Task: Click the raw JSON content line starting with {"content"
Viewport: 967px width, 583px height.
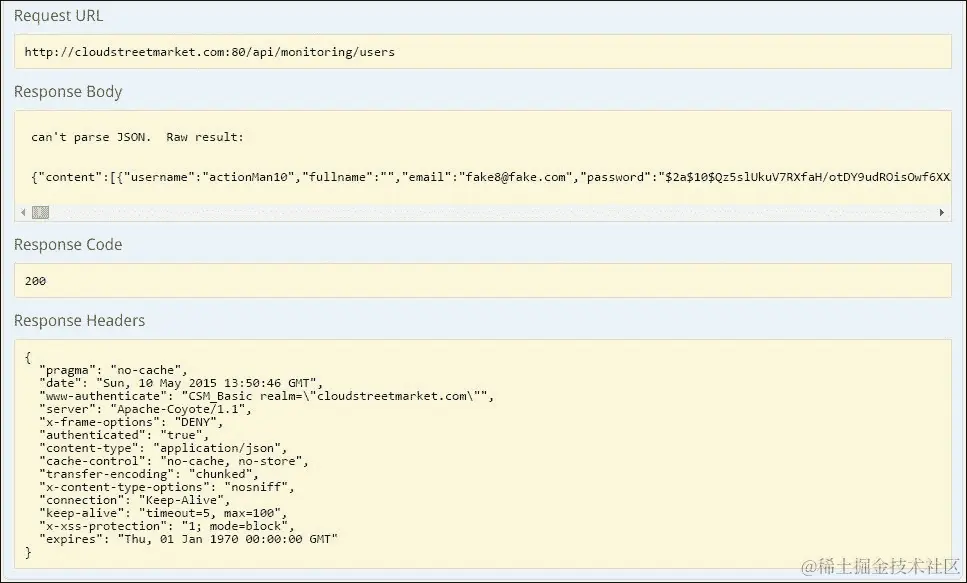Action: click(490, 177)
